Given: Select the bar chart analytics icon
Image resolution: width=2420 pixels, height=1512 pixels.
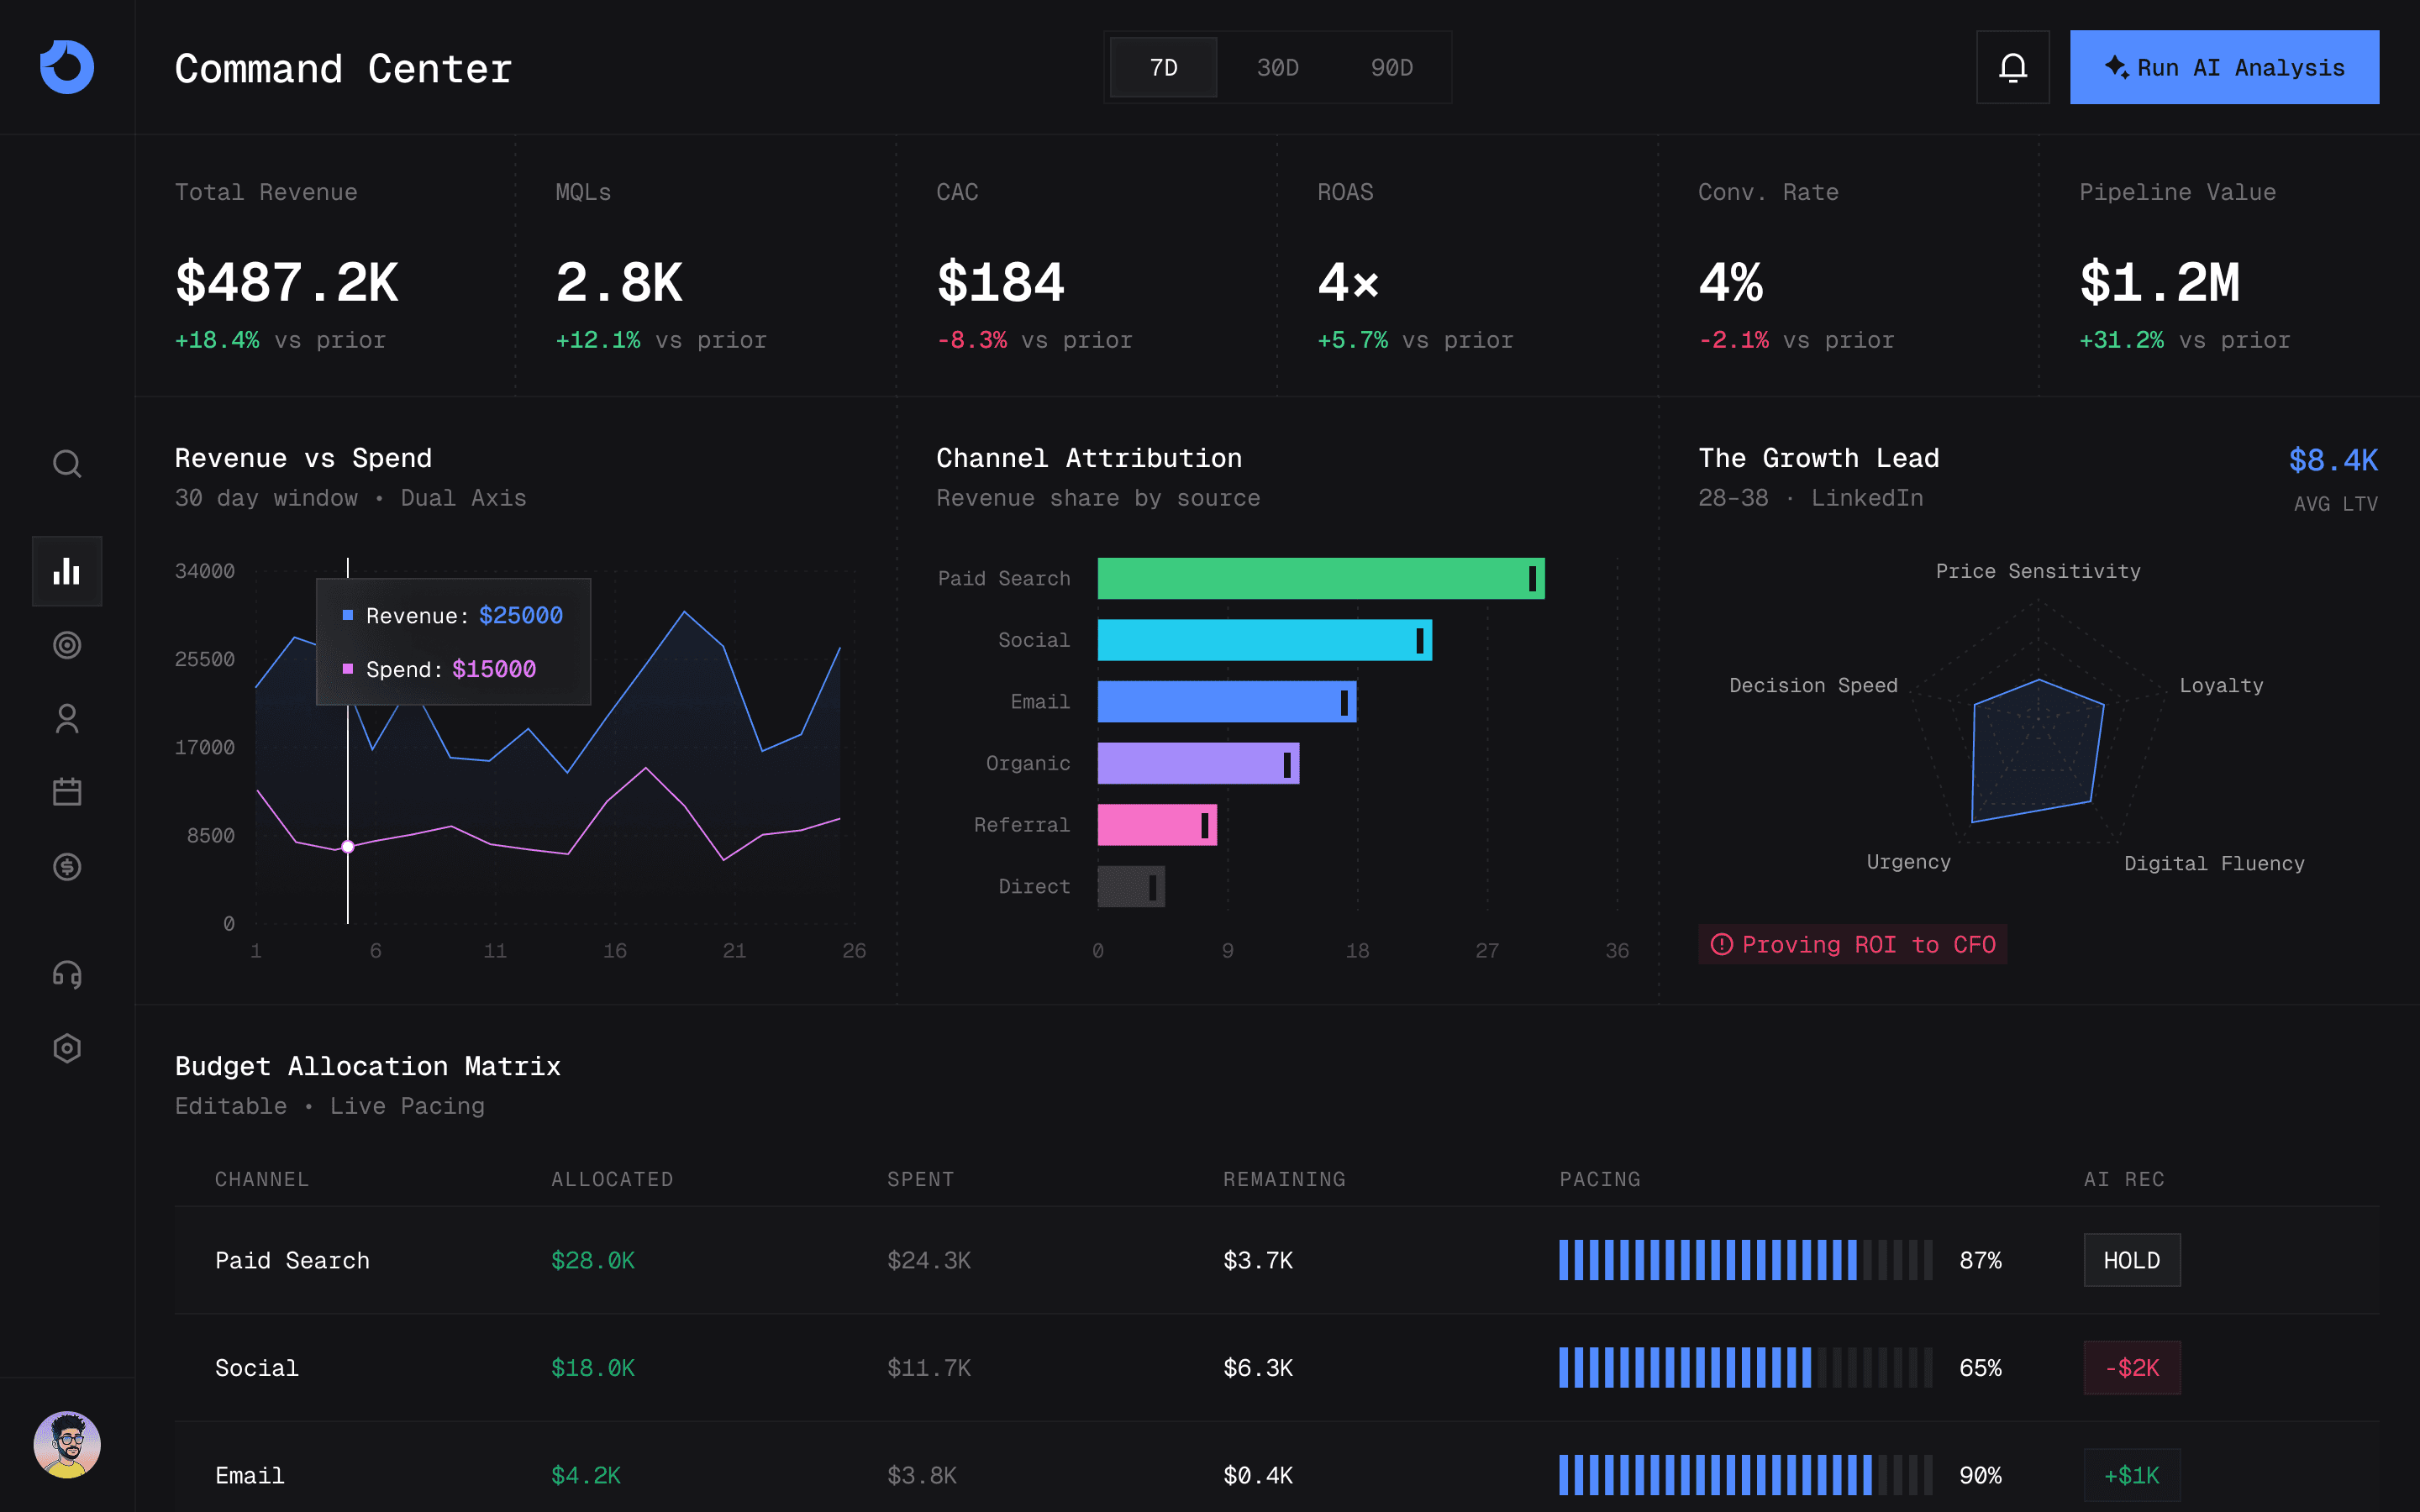Looking at the screenshot, I should [x=67, y=571].
